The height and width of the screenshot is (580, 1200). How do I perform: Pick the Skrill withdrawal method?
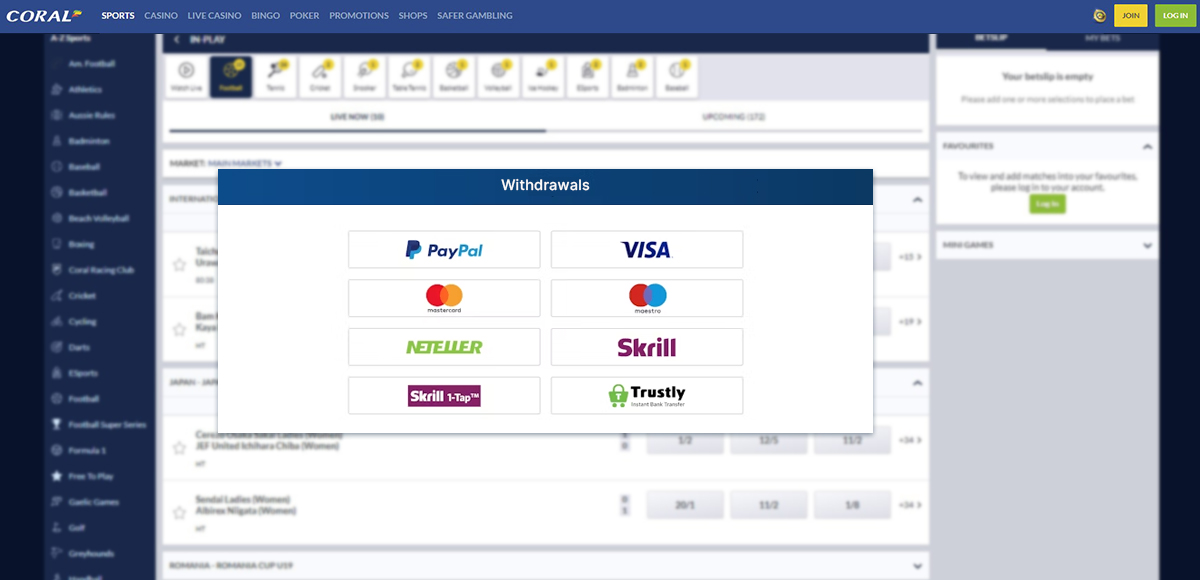[647, 347]
